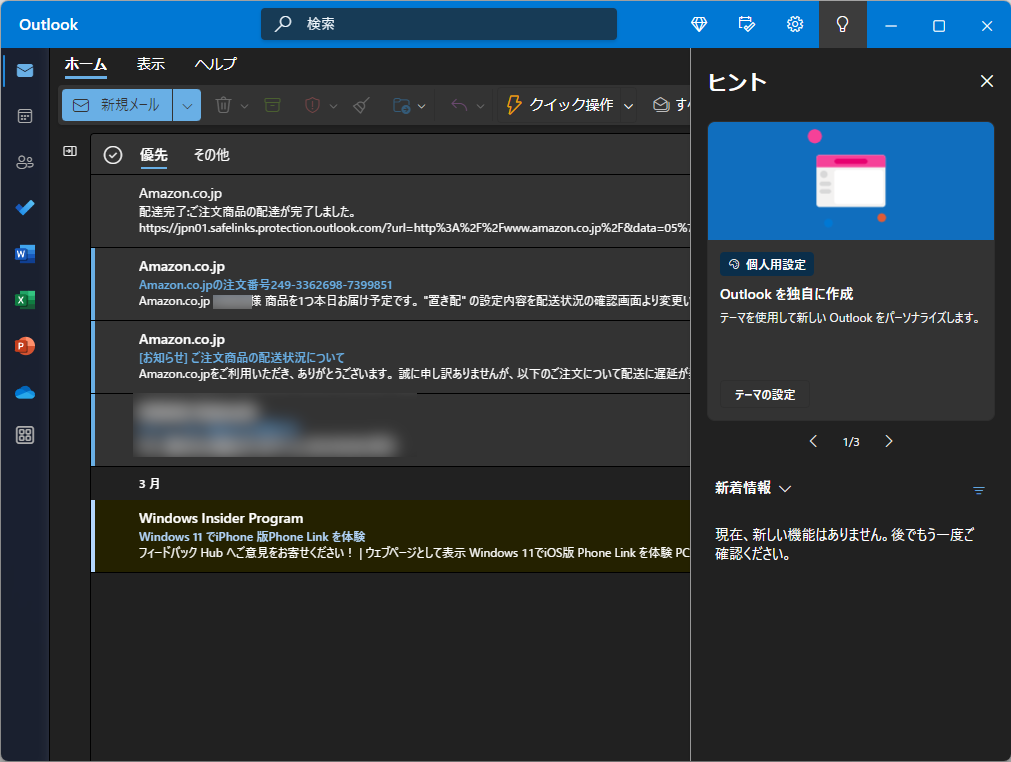Select all messages with the circle checkmark
This screenshot has width=1011, height=762.
tap(113, 155)
